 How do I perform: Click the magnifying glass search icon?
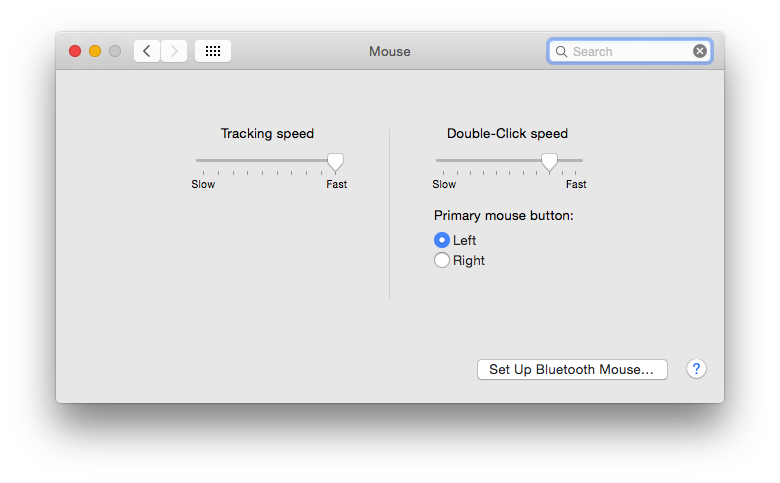[561, 51]
